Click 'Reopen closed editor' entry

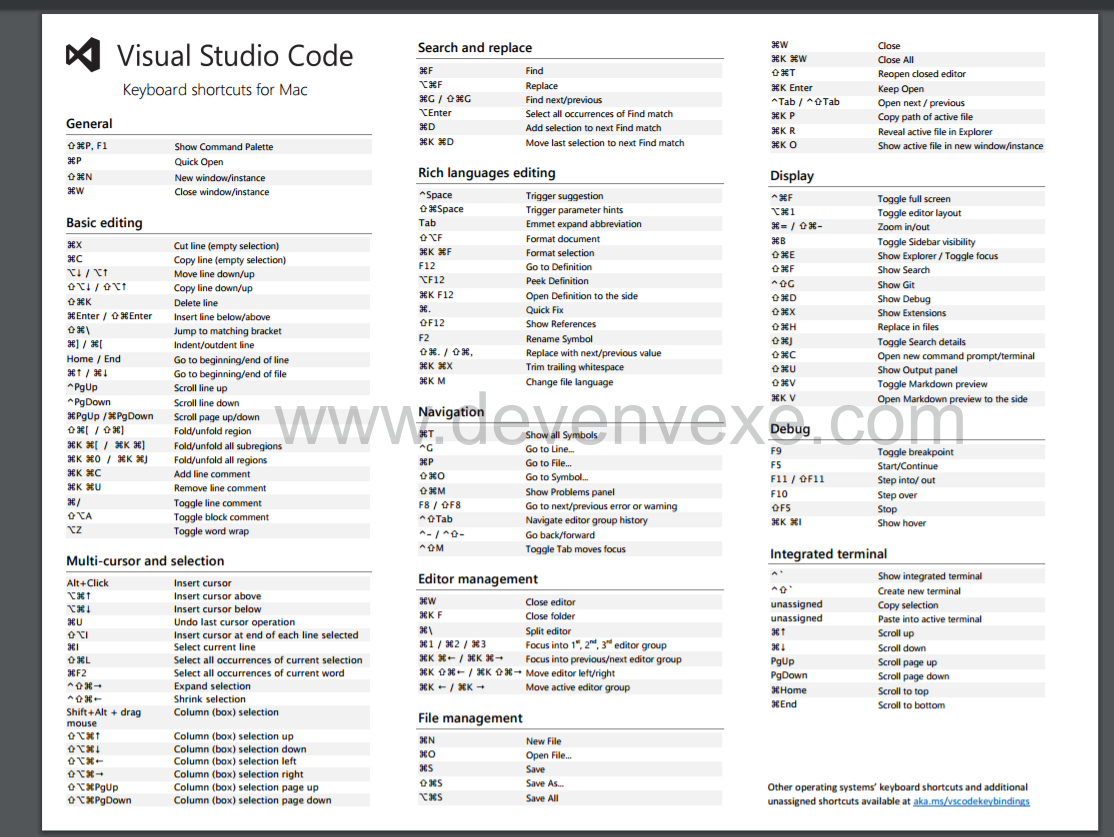[921, 74]
